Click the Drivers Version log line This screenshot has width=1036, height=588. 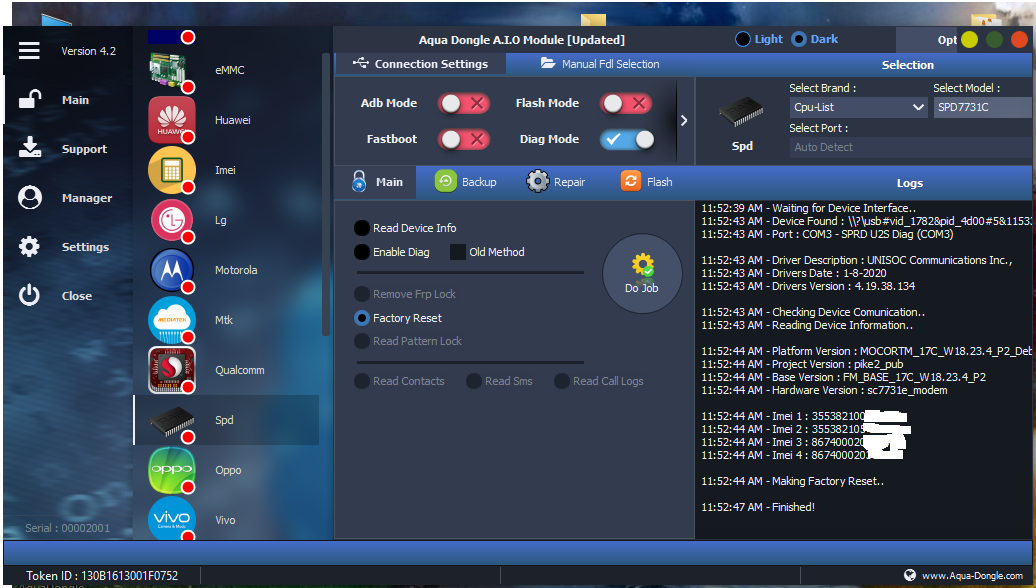pyautogui.click(x=808, y=286)
